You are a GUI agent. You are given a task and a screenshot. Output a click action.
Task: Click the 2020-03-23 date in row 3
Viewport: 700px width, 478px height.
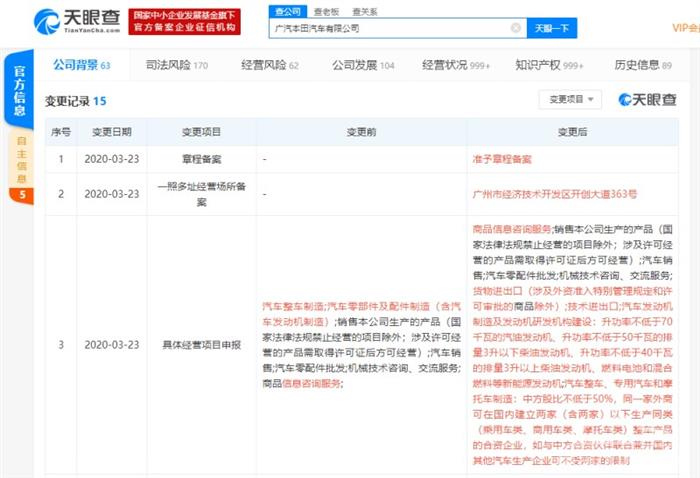112,345
